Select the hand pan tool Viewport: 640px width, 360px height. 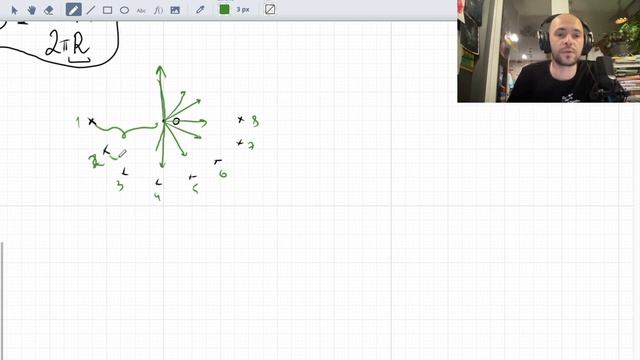(31, 10)
